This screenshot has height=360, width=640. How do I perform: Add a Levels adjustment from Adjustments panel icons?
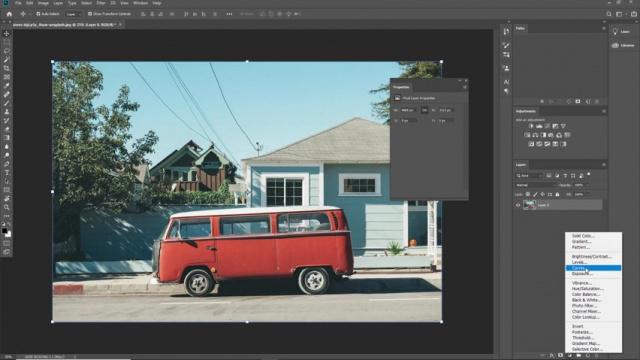tap(539, 126)
